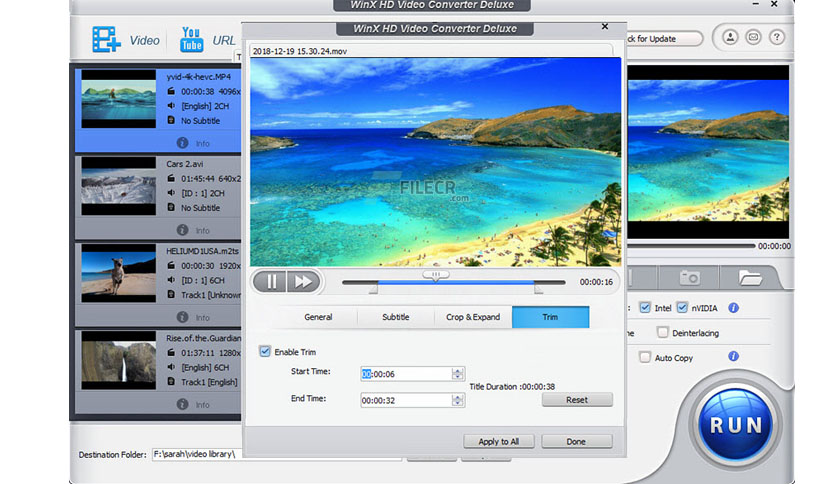836x484 pixels.
Task: Click the file name 2018-12-19 15.30.24.mov
Action: 300,51
